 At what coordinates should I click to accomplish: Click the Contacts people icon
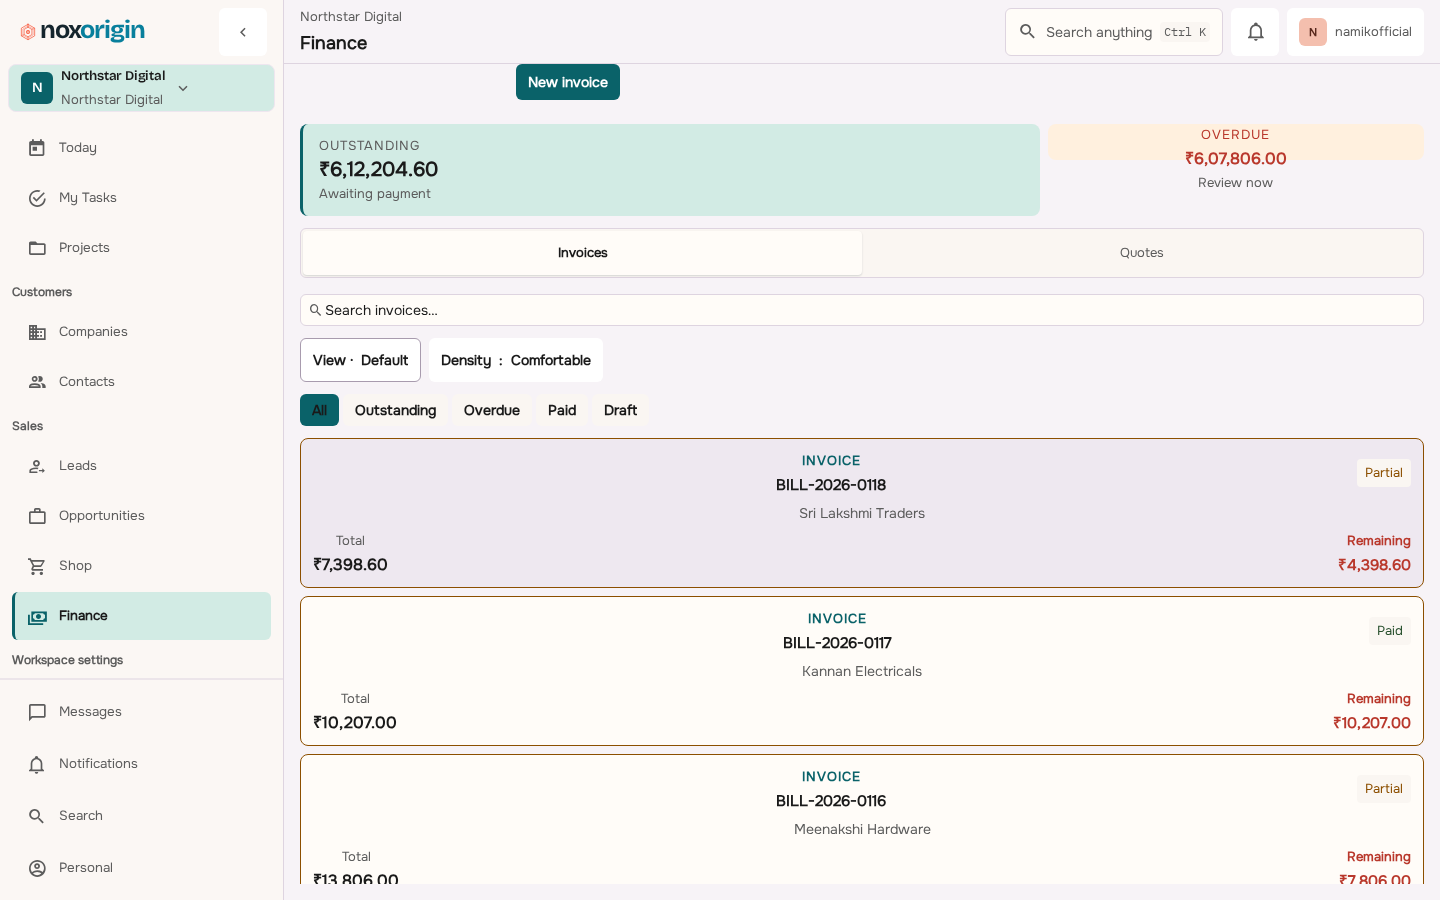37,382
